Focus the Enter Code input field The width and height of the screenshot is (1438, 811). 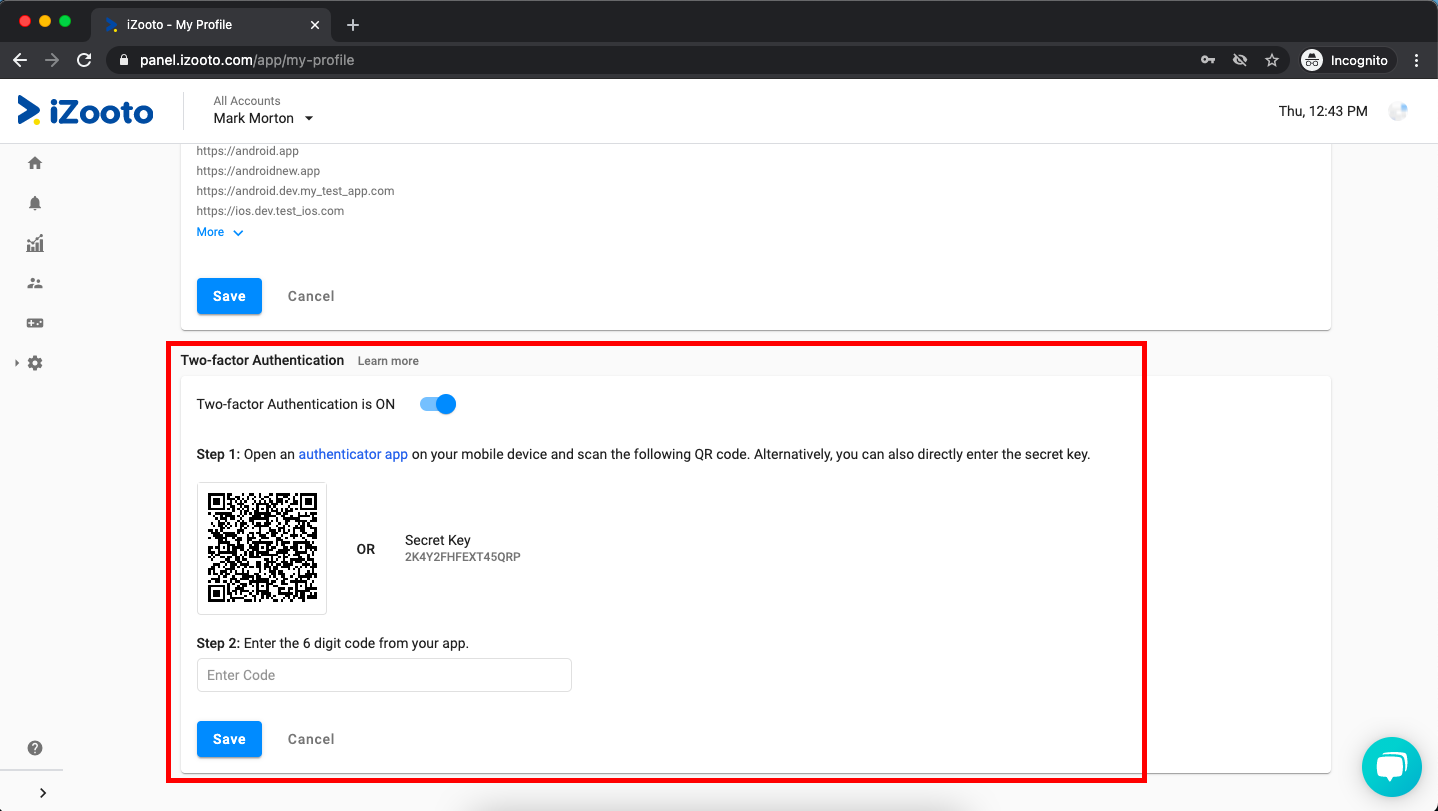[384, 675]
